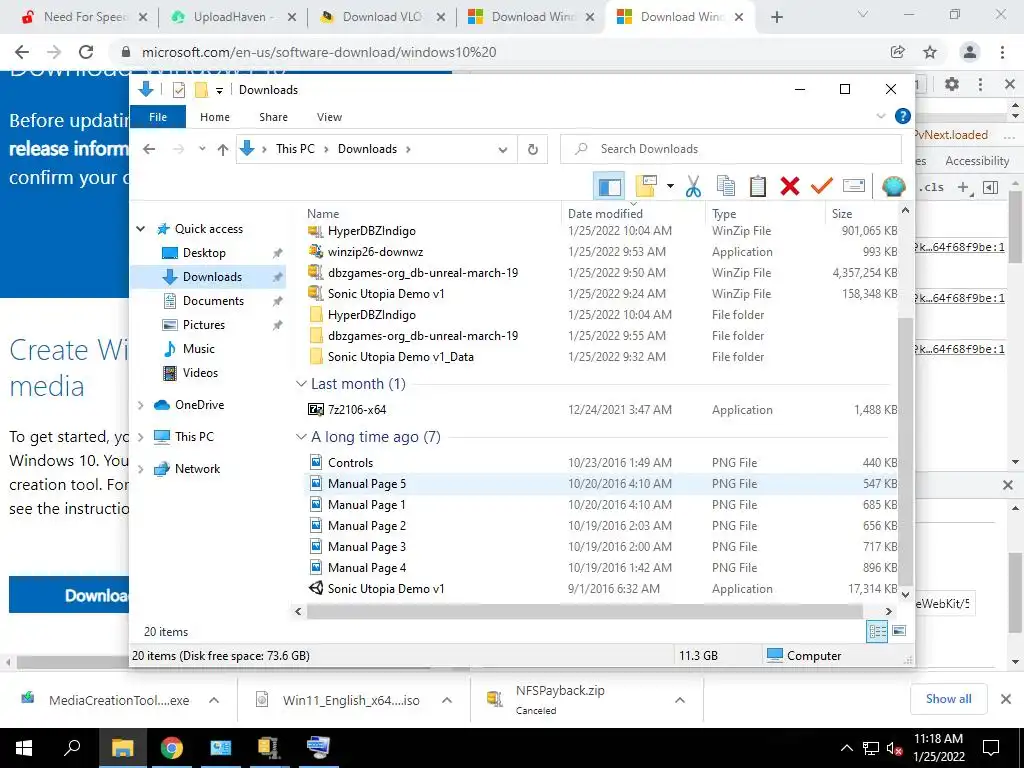
Task: Click the Rename icon in the Explorer toolbar
Action: coord(854,186)
